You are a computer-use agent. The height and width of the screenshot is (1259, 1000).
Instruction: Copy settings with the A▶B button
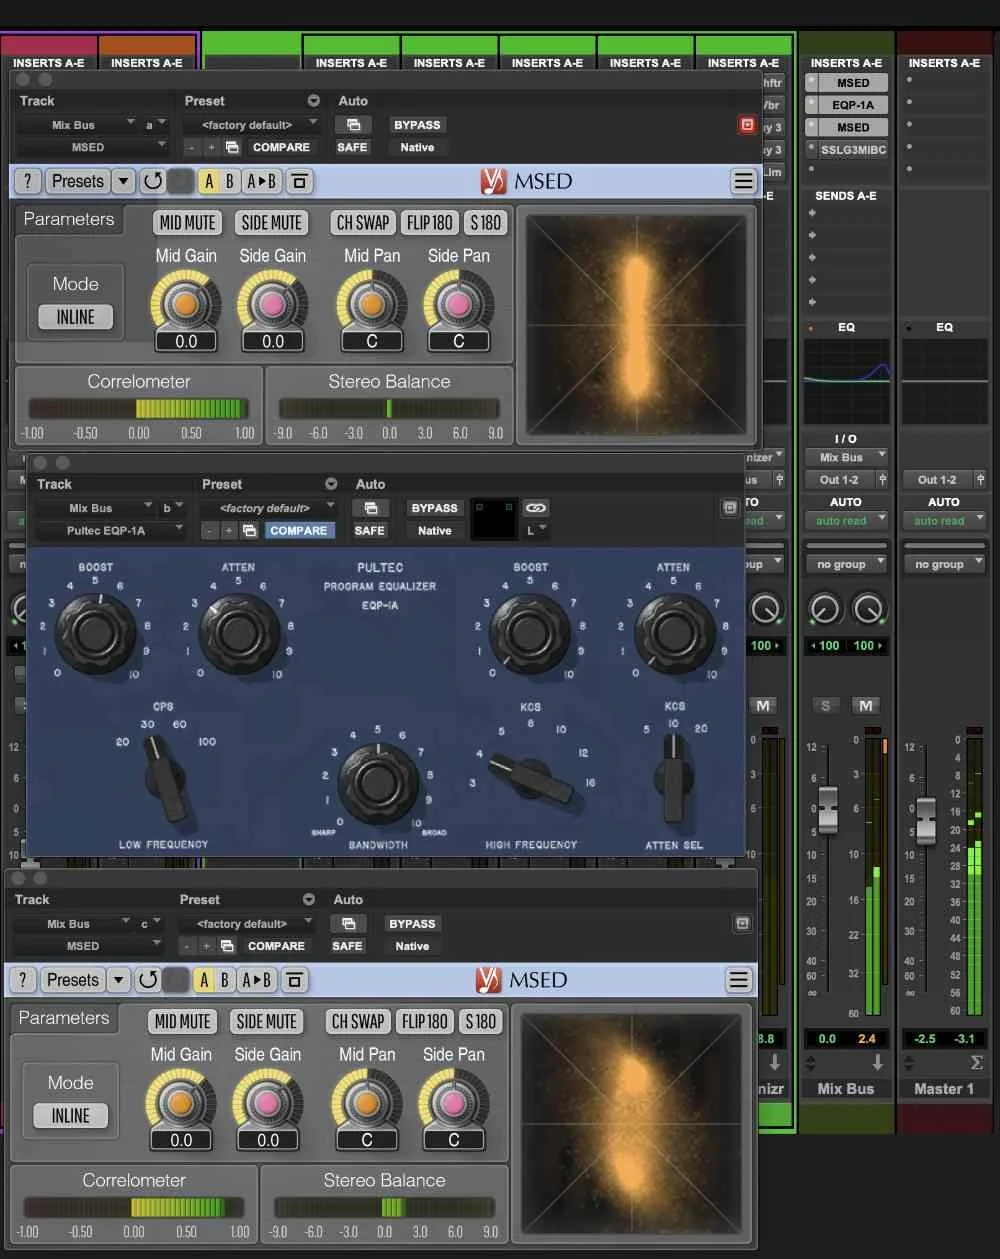click(261, 181)
